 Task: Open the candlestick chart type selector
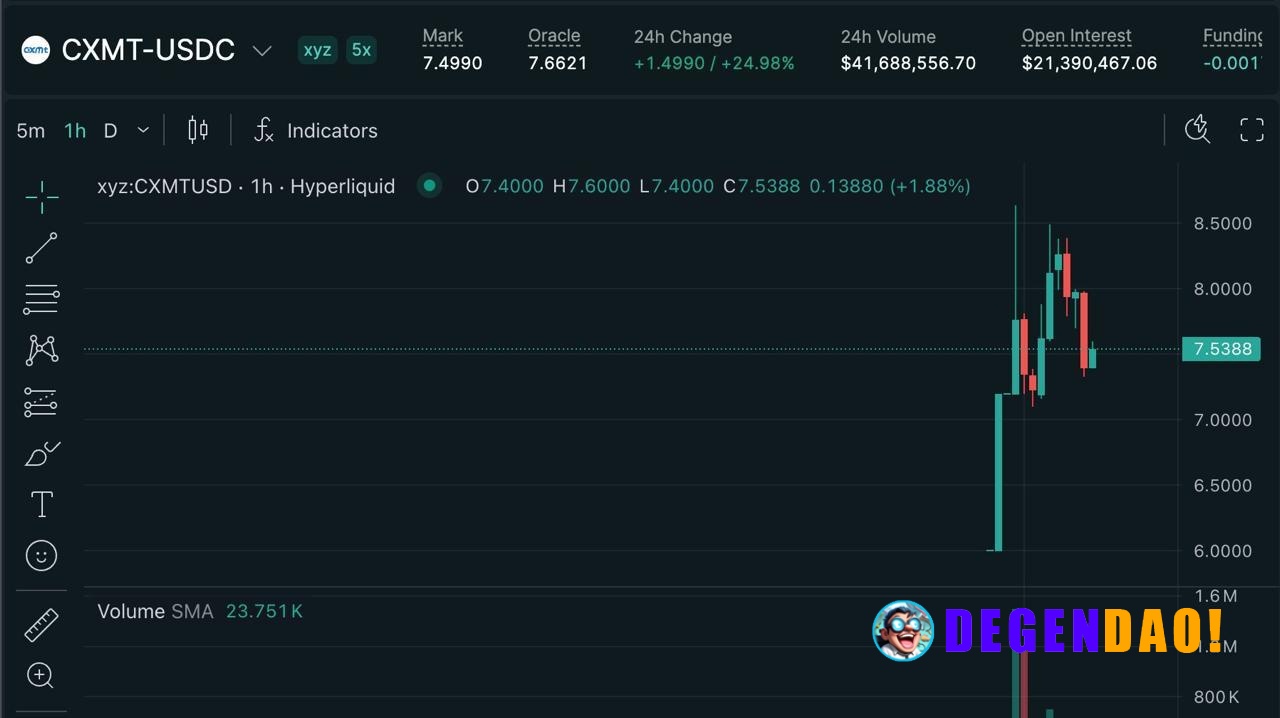(198, 130)
